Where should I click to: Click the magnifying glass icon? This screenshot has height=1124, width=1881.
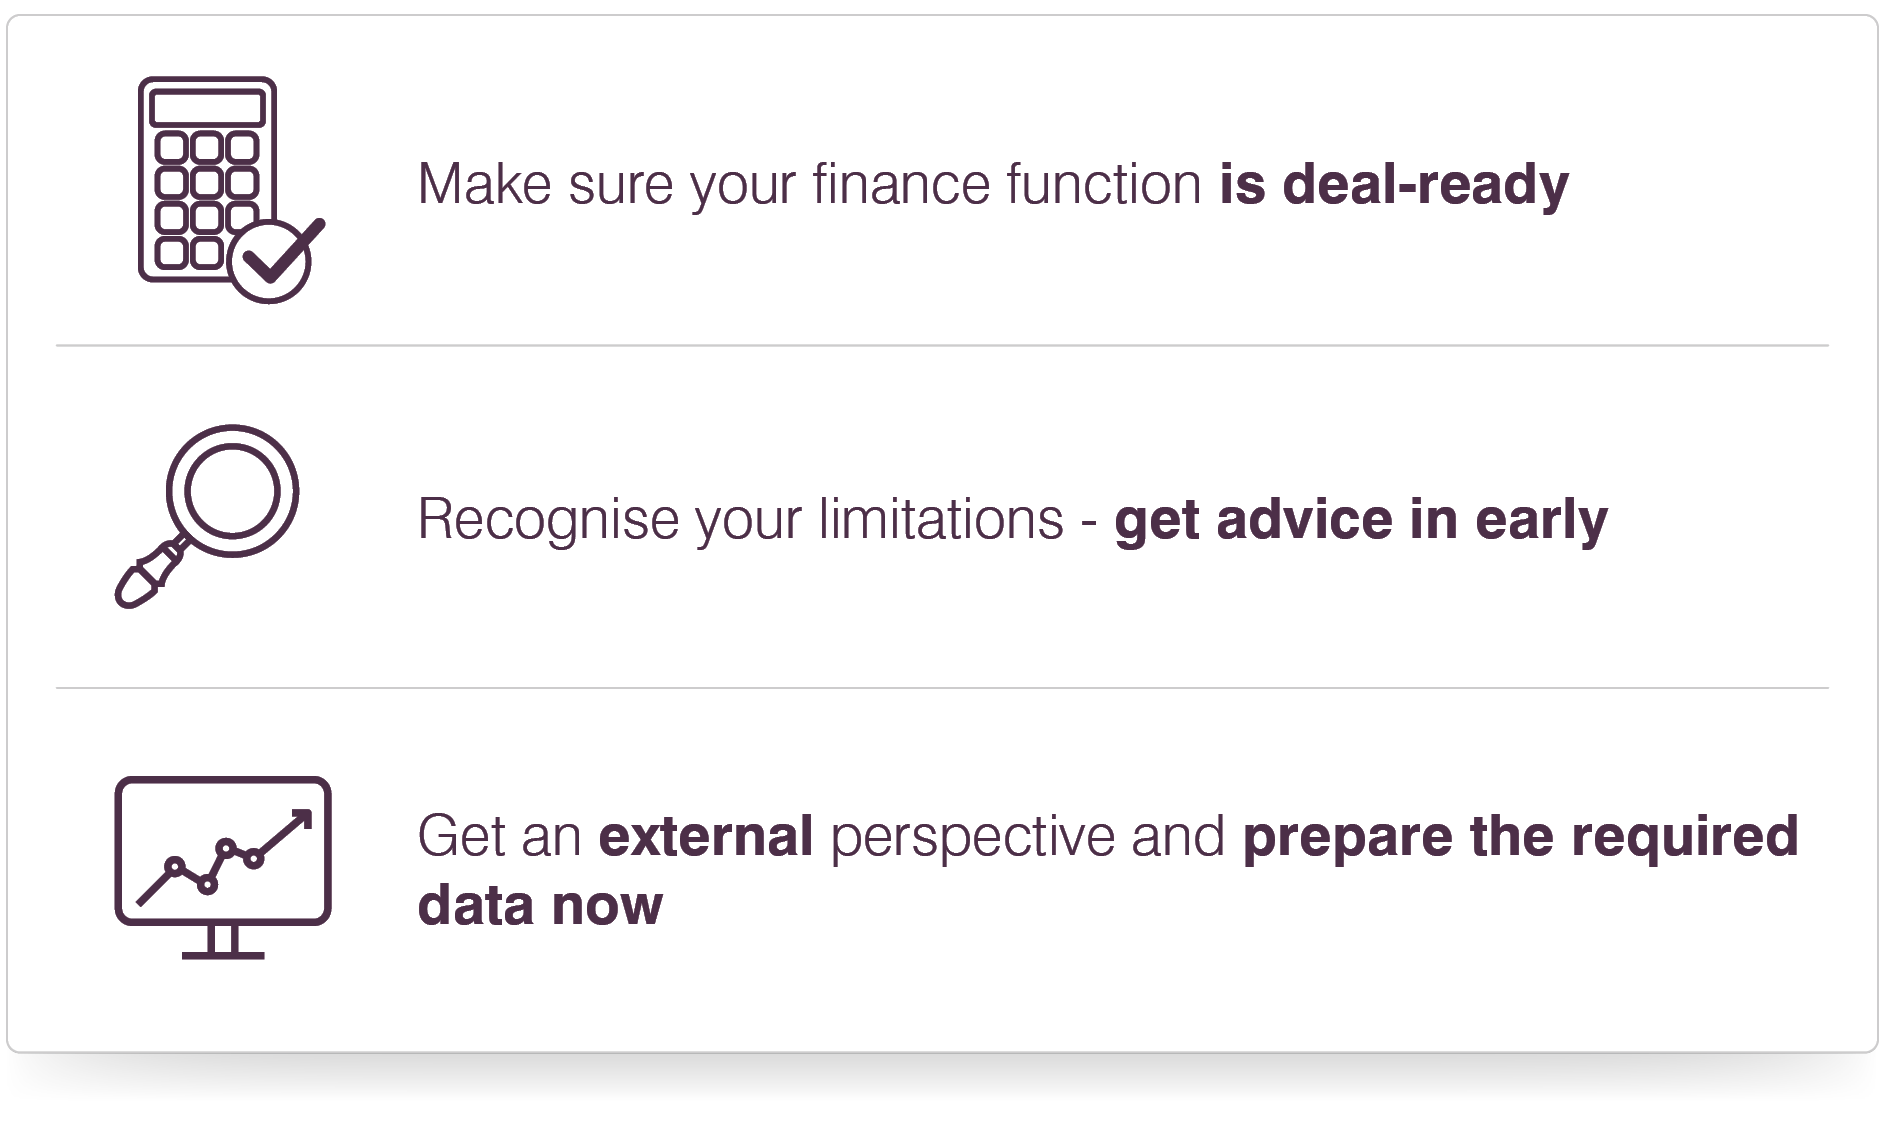206,516
